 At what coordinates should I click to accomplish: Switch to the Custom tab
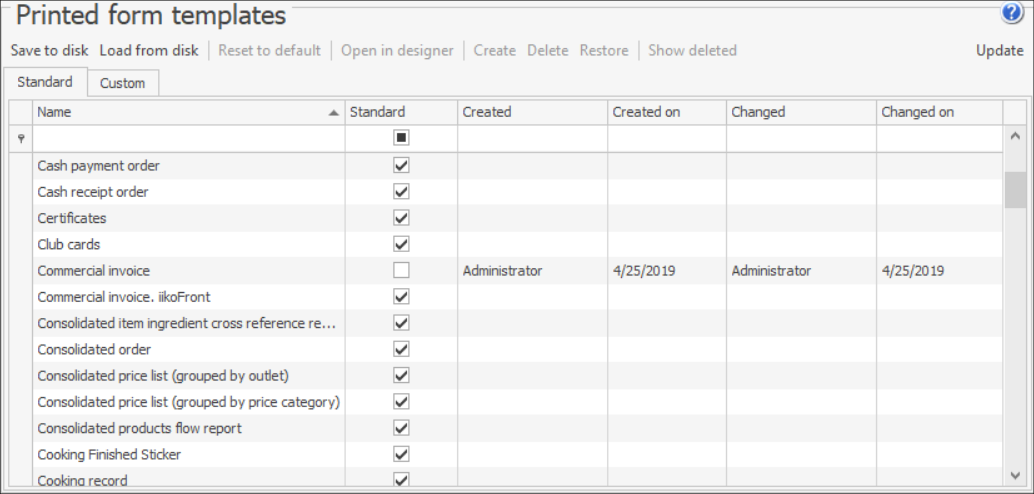[122, 83]
